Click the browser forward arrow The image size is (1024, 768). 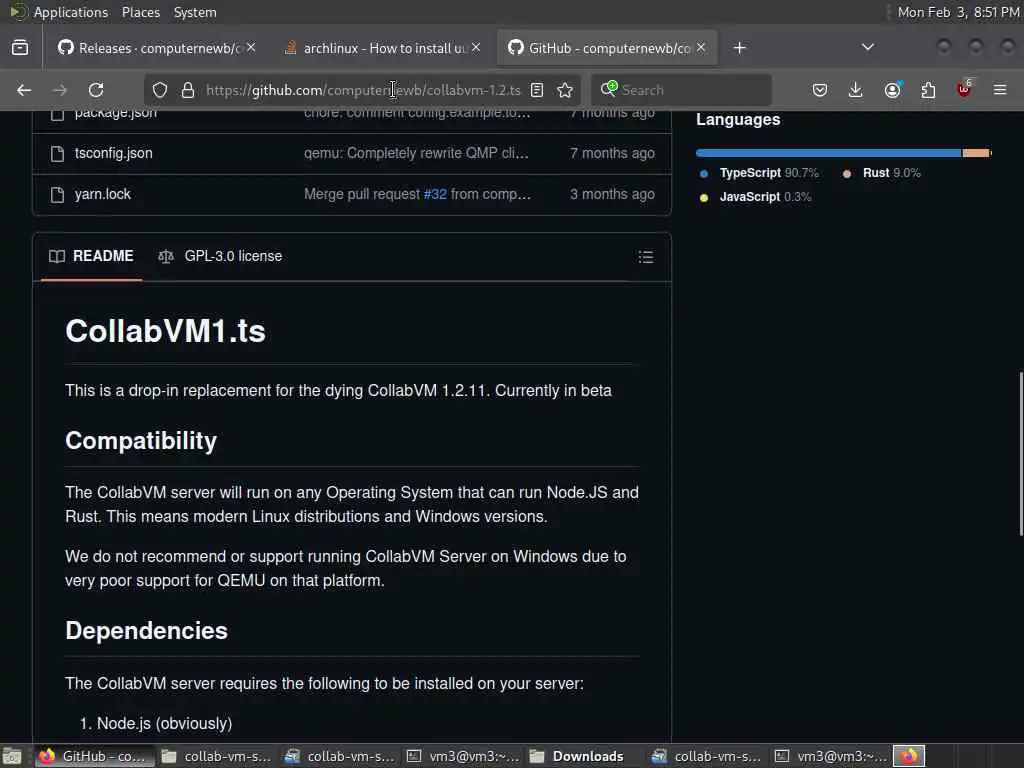[59, 90]
